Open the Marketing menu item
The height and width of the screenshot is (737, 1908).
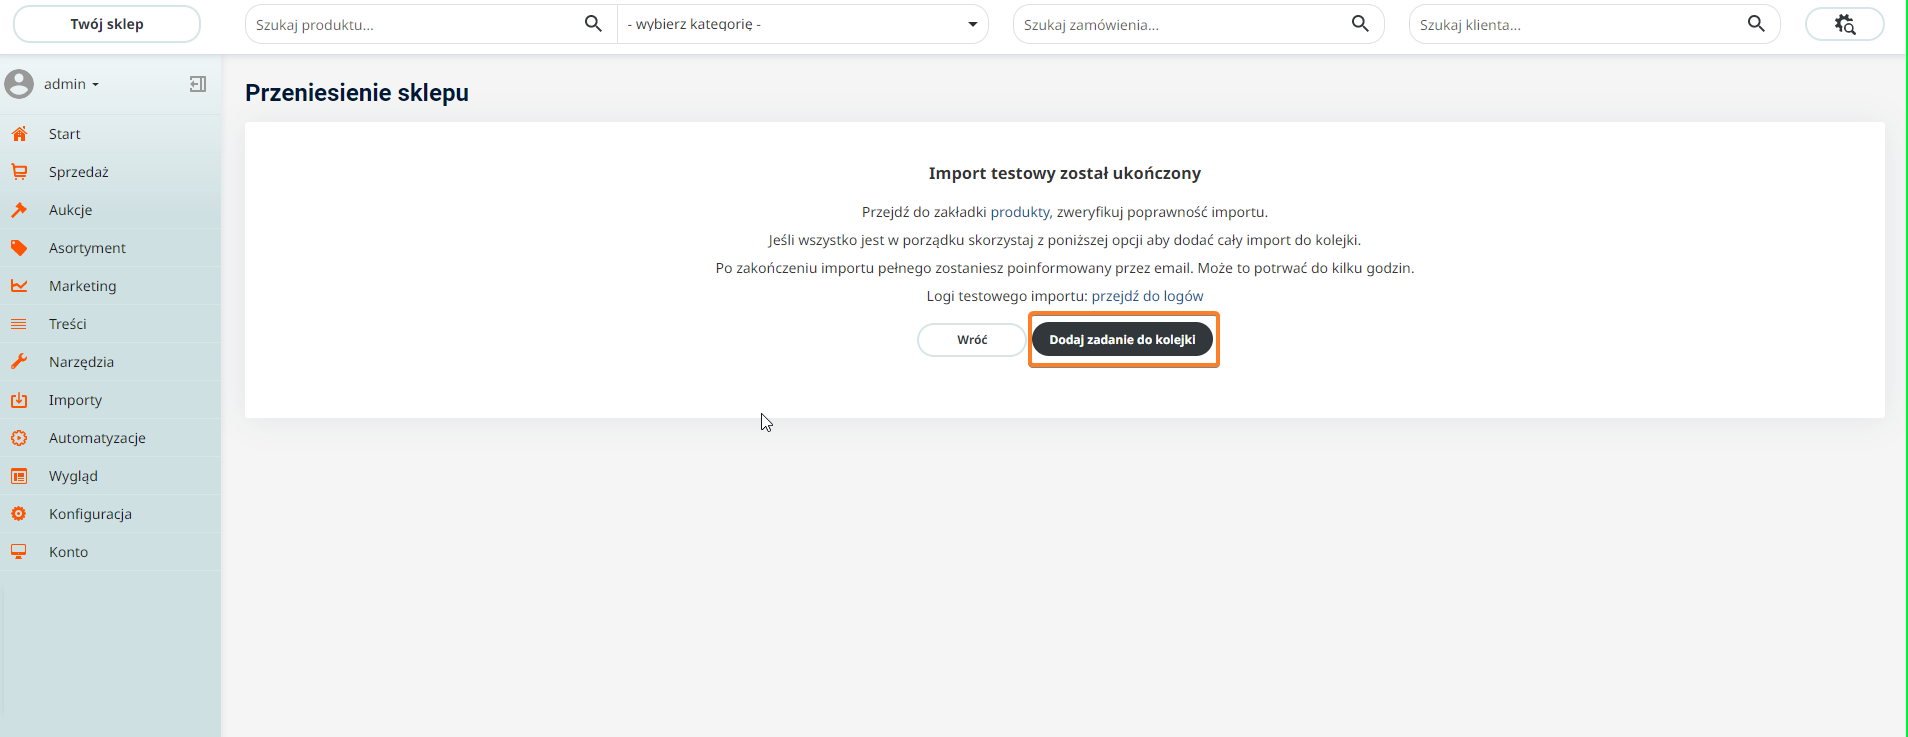point(110,286)
